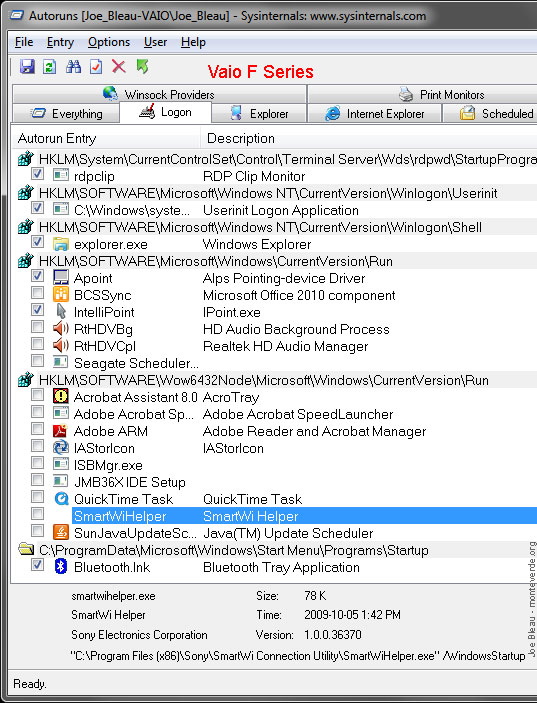
Task: Select the SmartWi Helper highlighted row
Action: point(304,516)
